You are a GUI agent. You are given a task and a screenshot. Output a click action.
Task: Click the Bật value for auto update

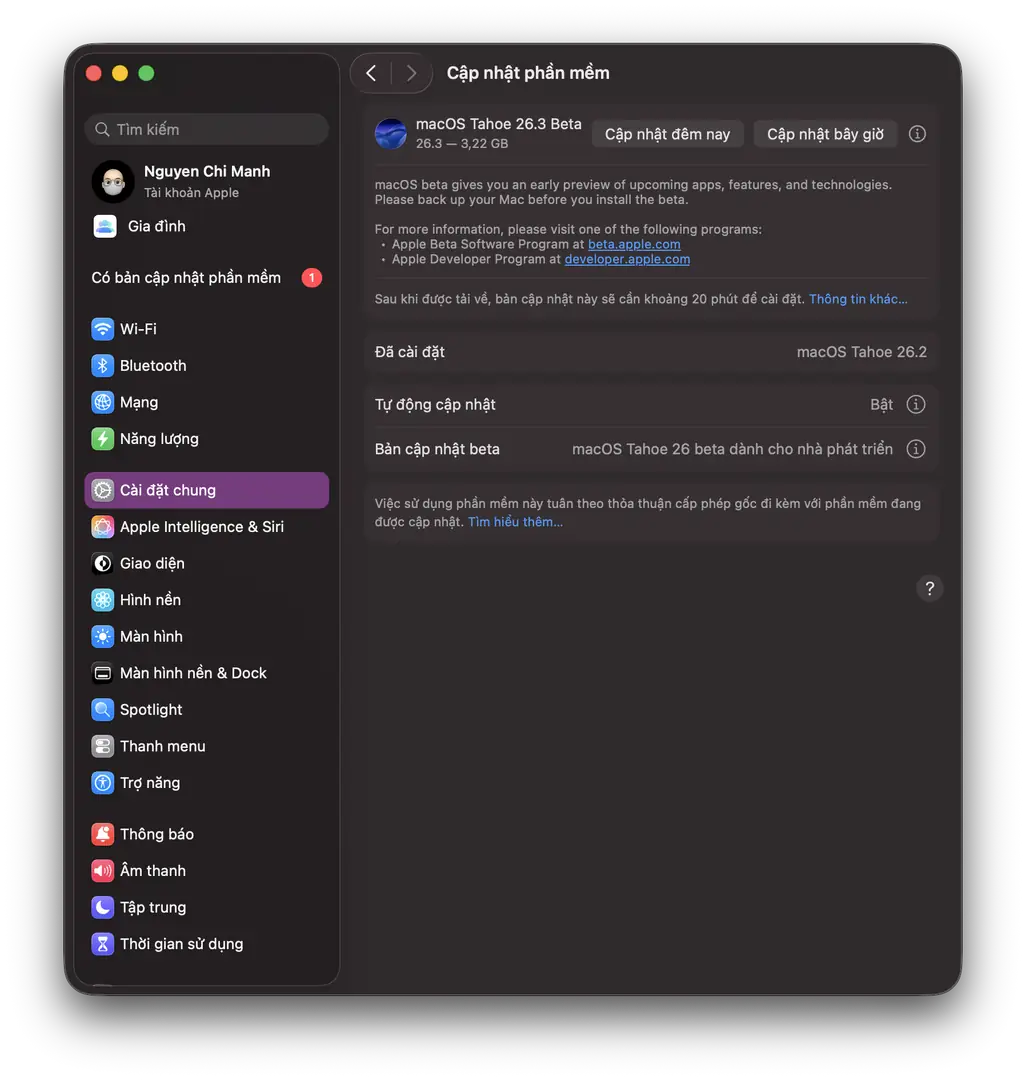coord(881,404)
